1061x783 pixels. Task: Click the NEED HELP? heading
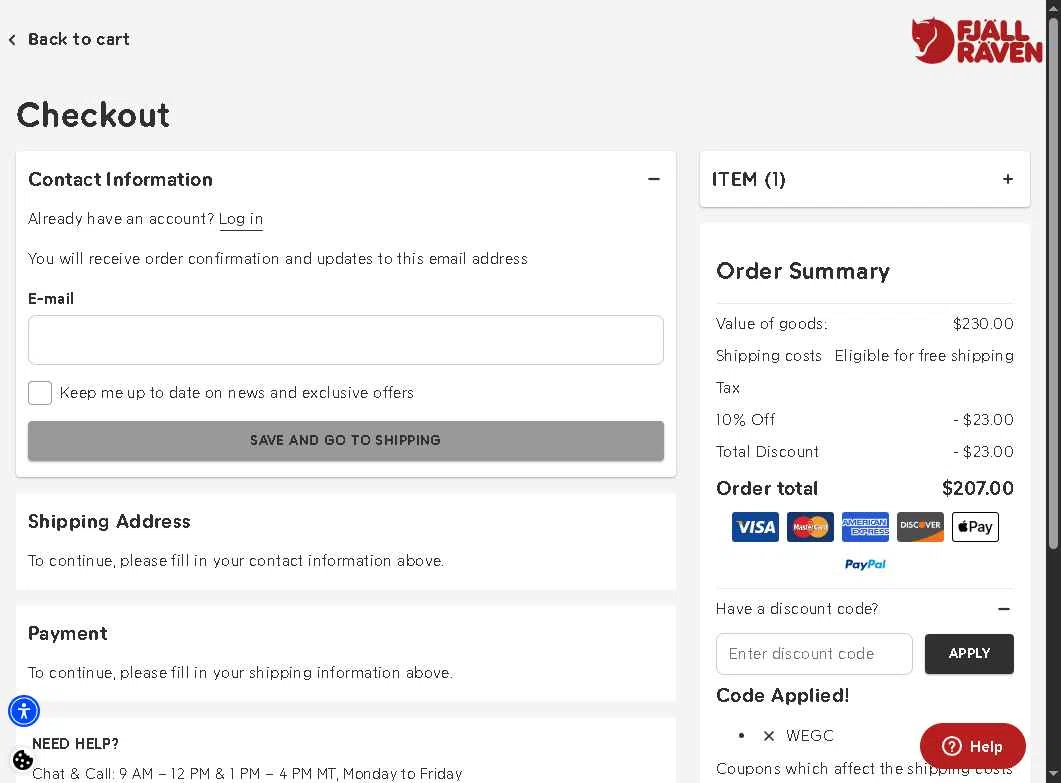(x=75, y=744)
